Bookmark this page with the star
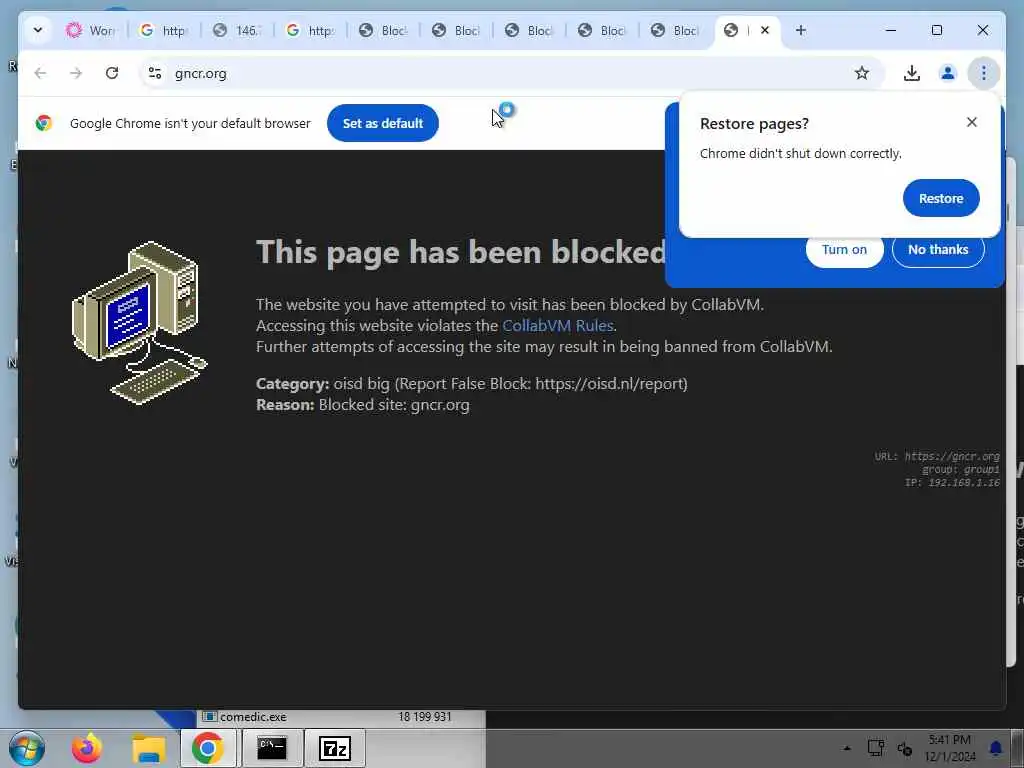 (862, 73)
